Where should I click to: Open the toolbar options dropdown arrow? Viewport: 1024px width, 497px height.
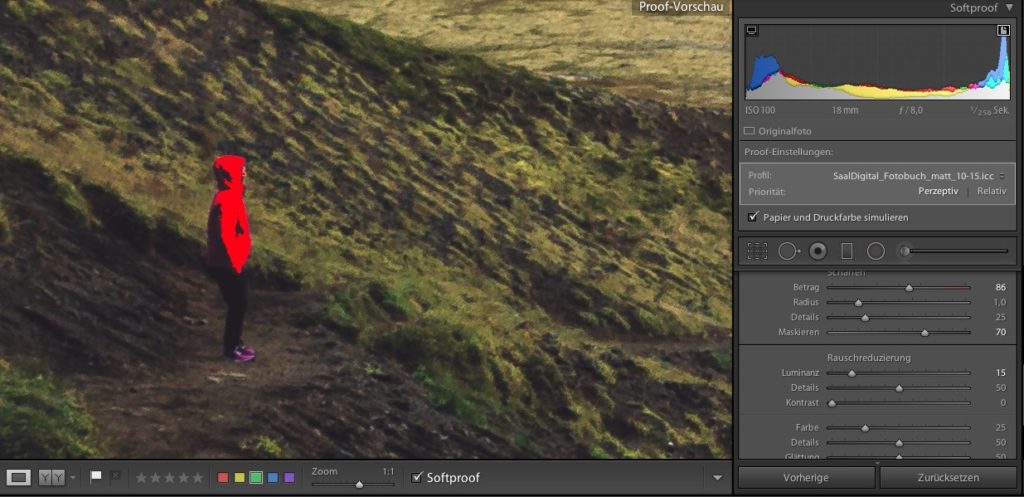pos(717,478)
